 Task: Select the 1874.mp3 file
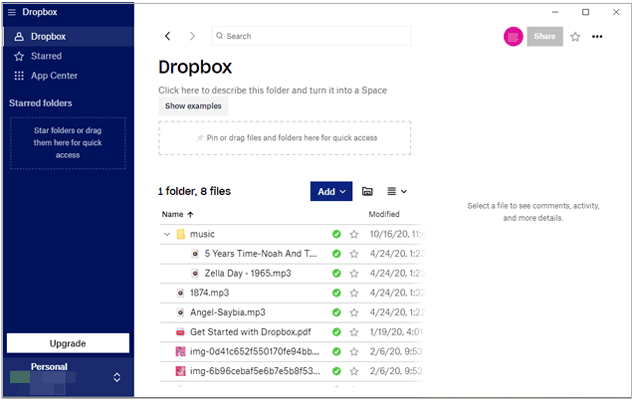pyautogui.click(x=291, y=293)
